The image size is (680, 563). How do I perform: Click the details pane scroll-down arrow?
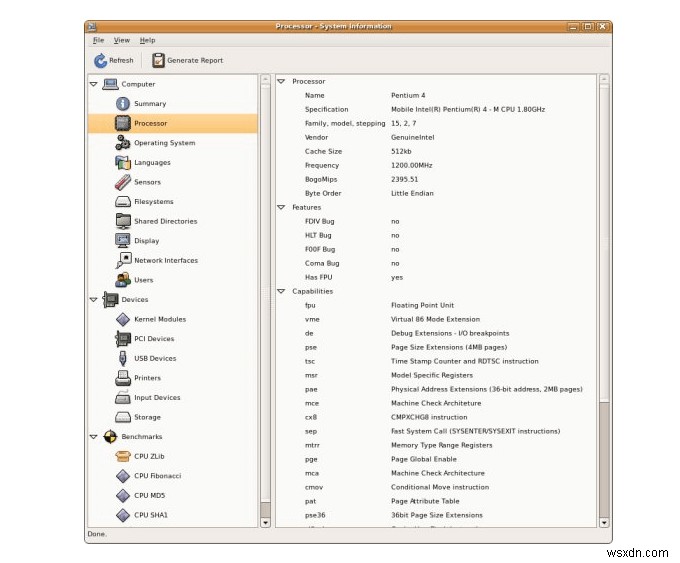[604, 523]
